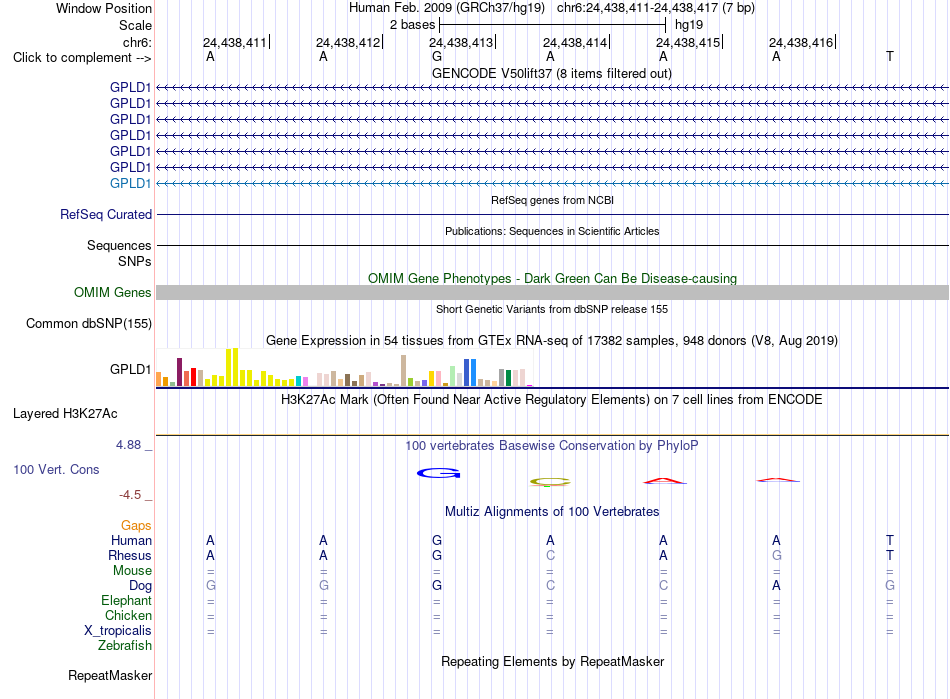Select the Mouse alignment row label
This screenshot has width=950, height=699.
[132, 571]
